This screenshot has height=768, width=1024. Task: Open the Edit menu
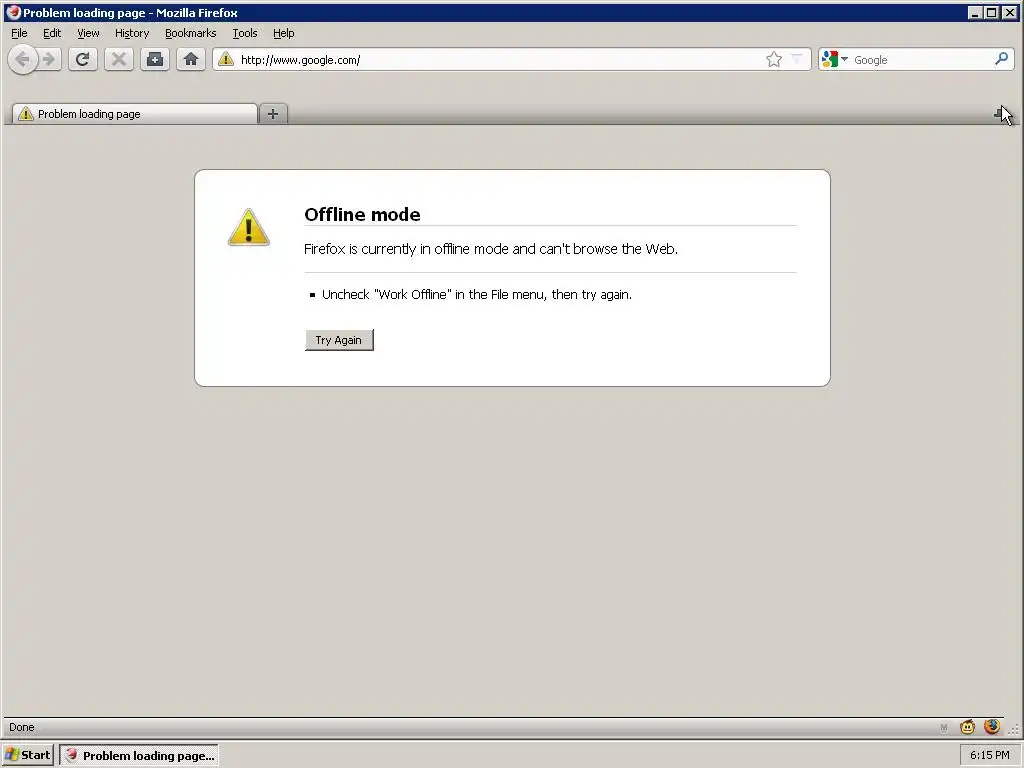[52, 33]
